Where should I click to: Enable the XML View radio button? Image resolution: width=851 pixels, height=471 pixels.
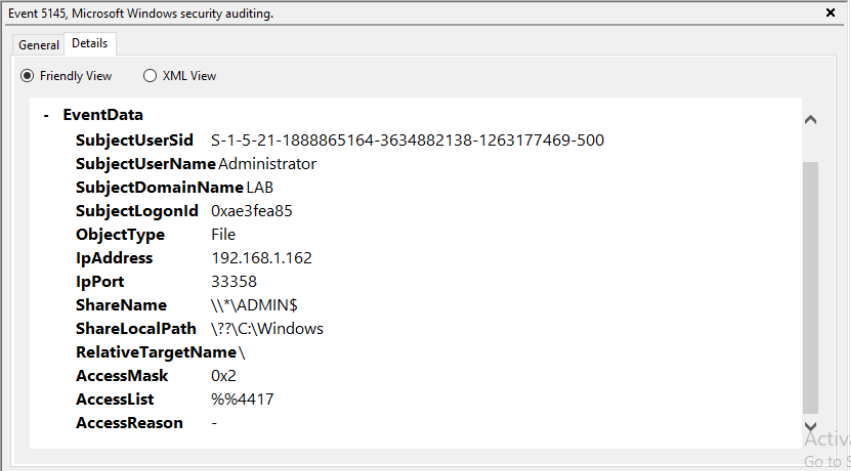(x=150, y=76)
